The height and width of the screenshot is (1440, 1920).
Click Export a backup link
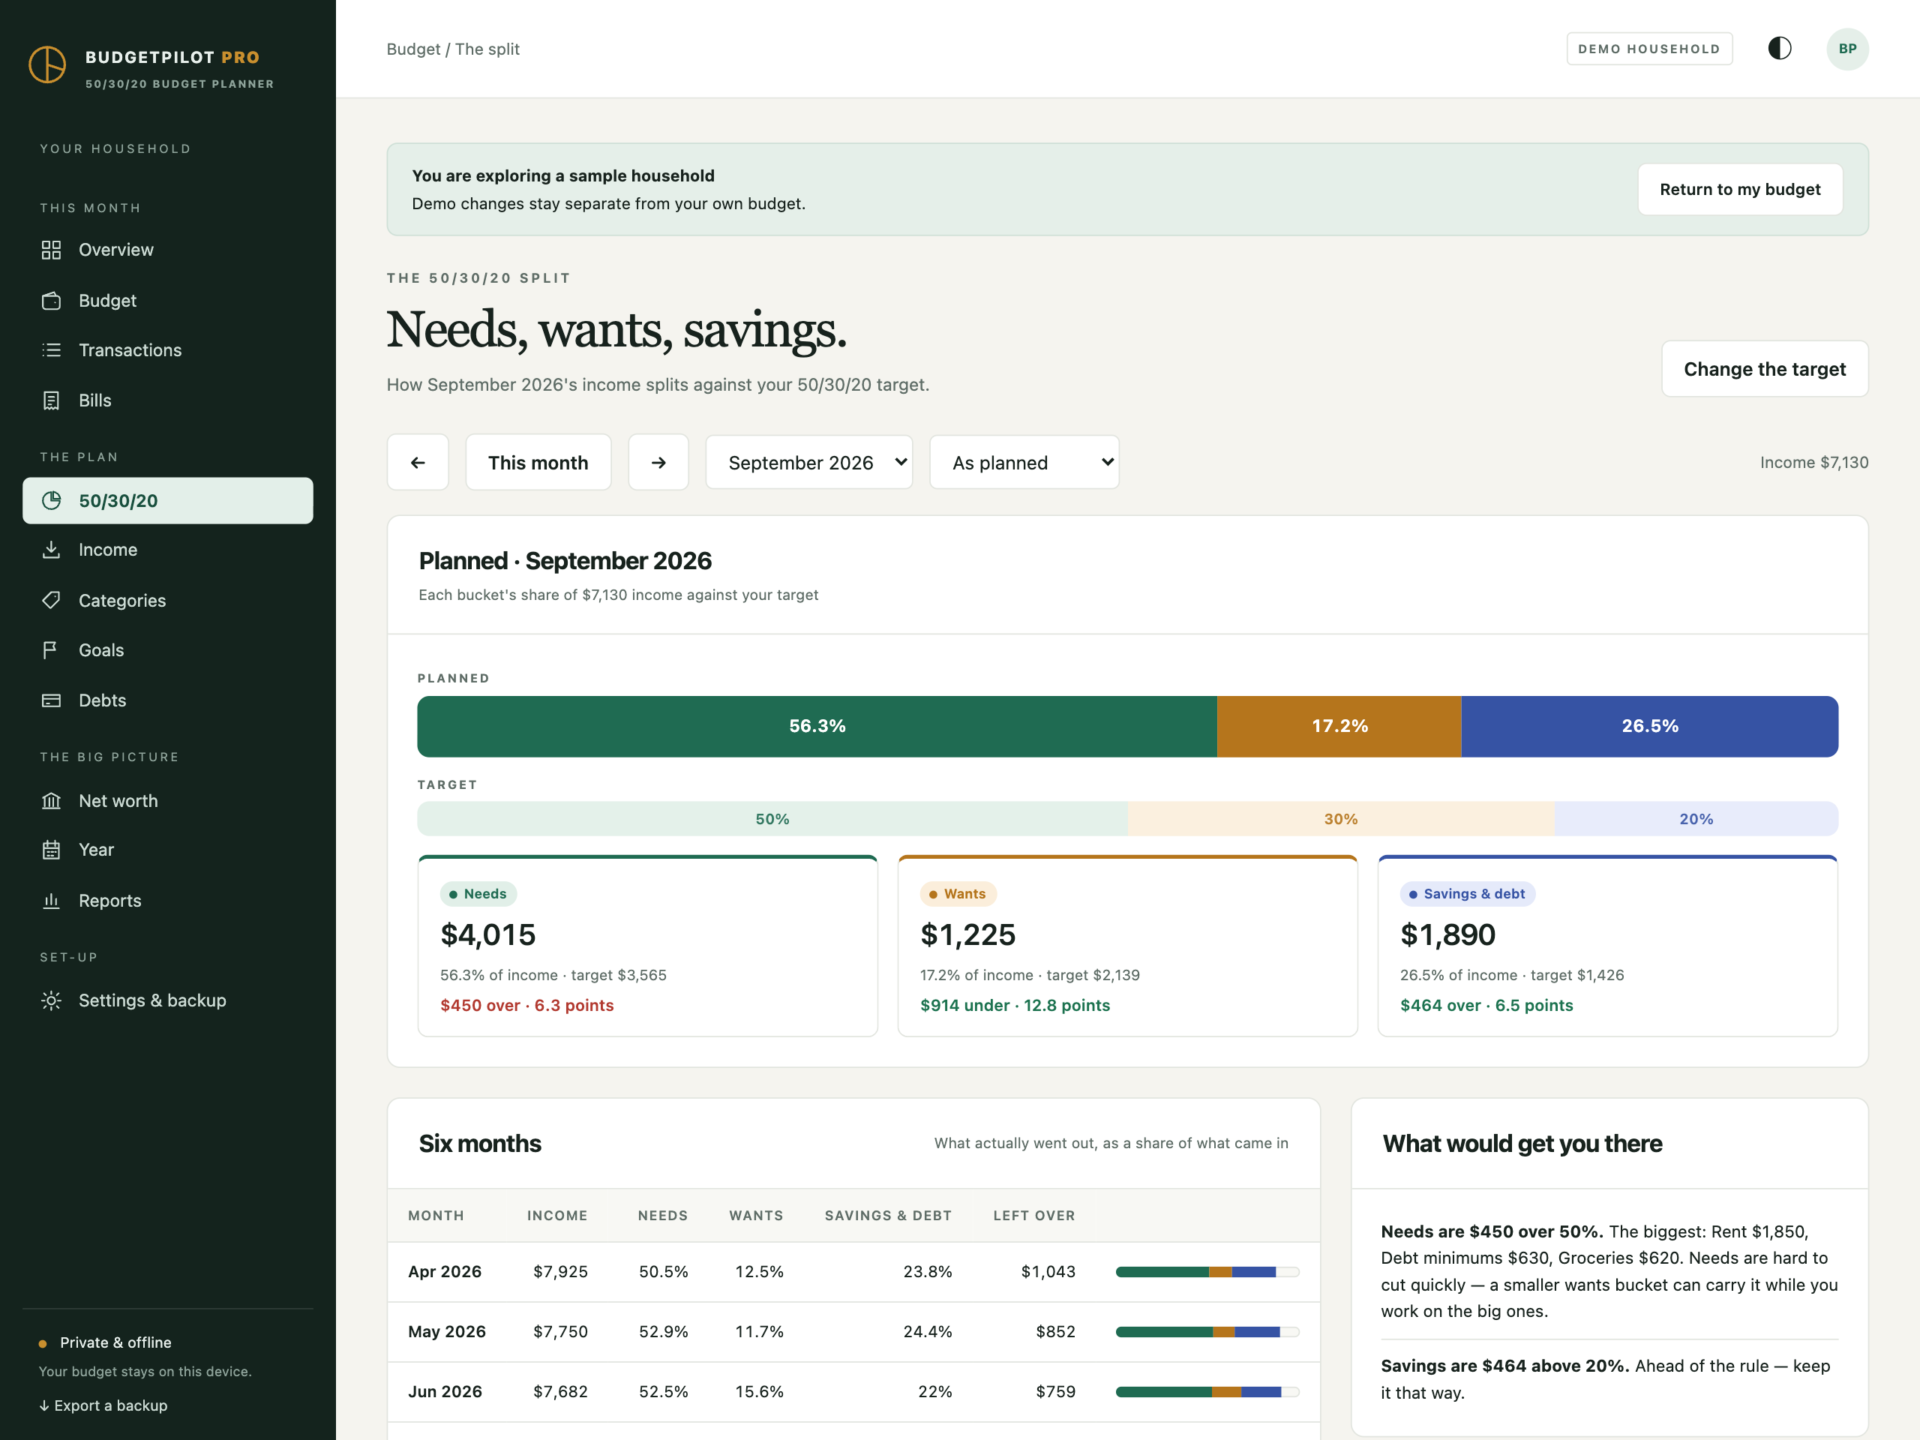point(103,1405)
